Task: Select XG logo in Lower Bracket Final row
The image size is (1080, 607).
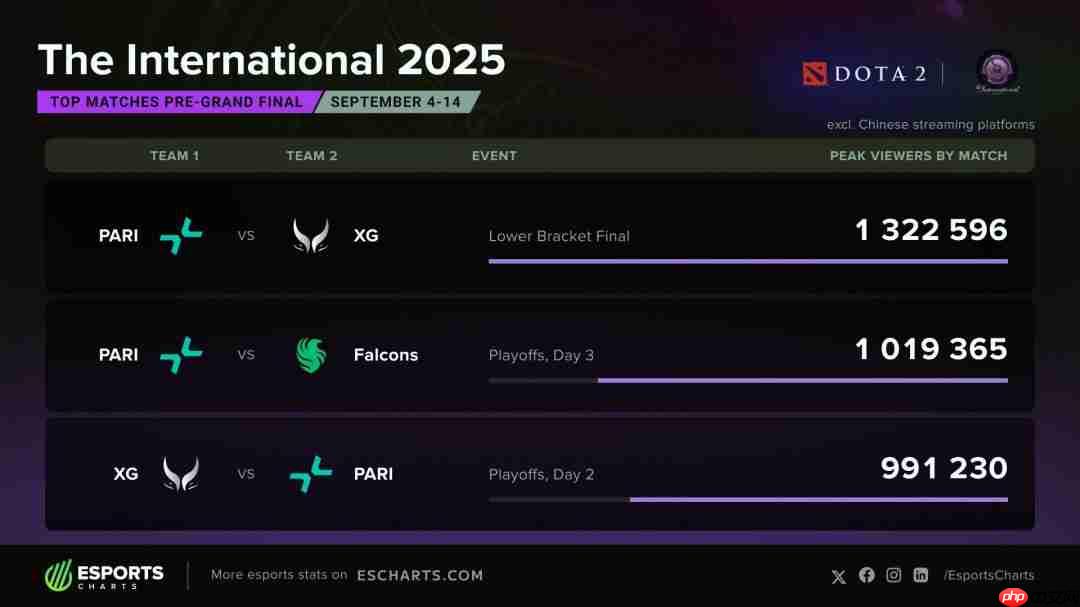Action: click(x=310, y=236)
